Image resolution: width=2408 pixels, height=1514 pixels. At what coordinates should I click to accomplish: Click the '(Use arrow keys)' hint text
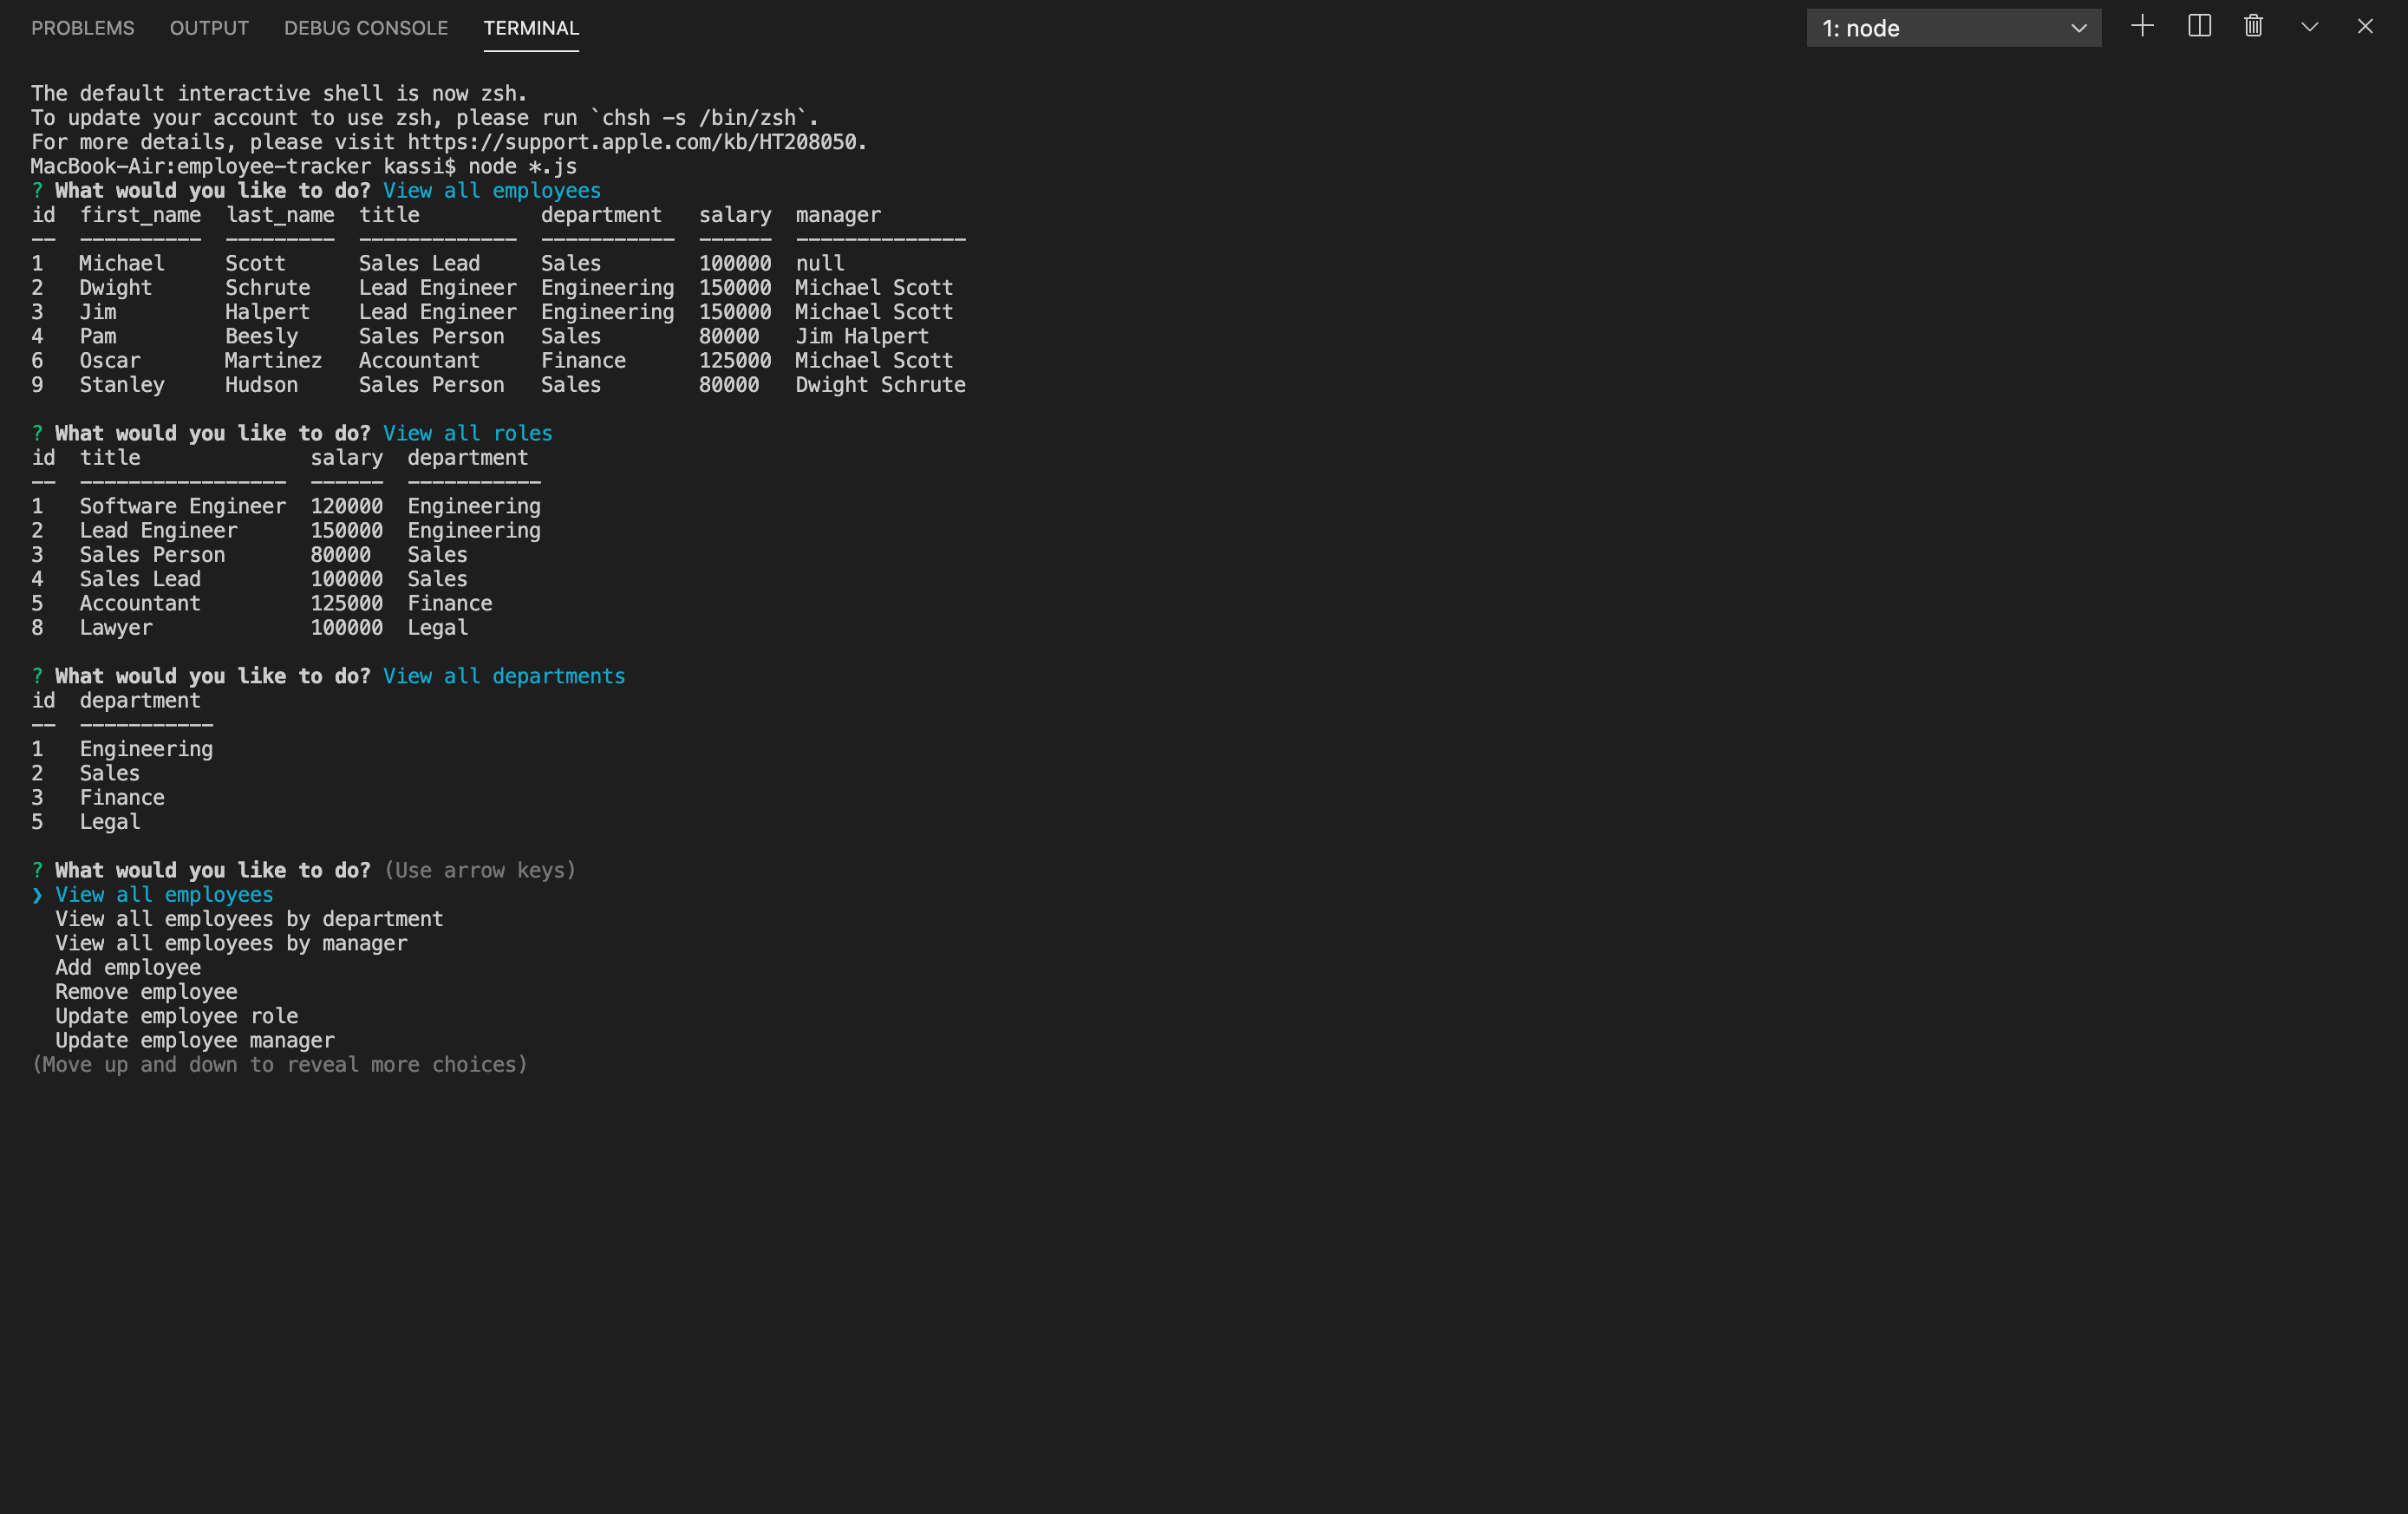[x=480, y=870]
